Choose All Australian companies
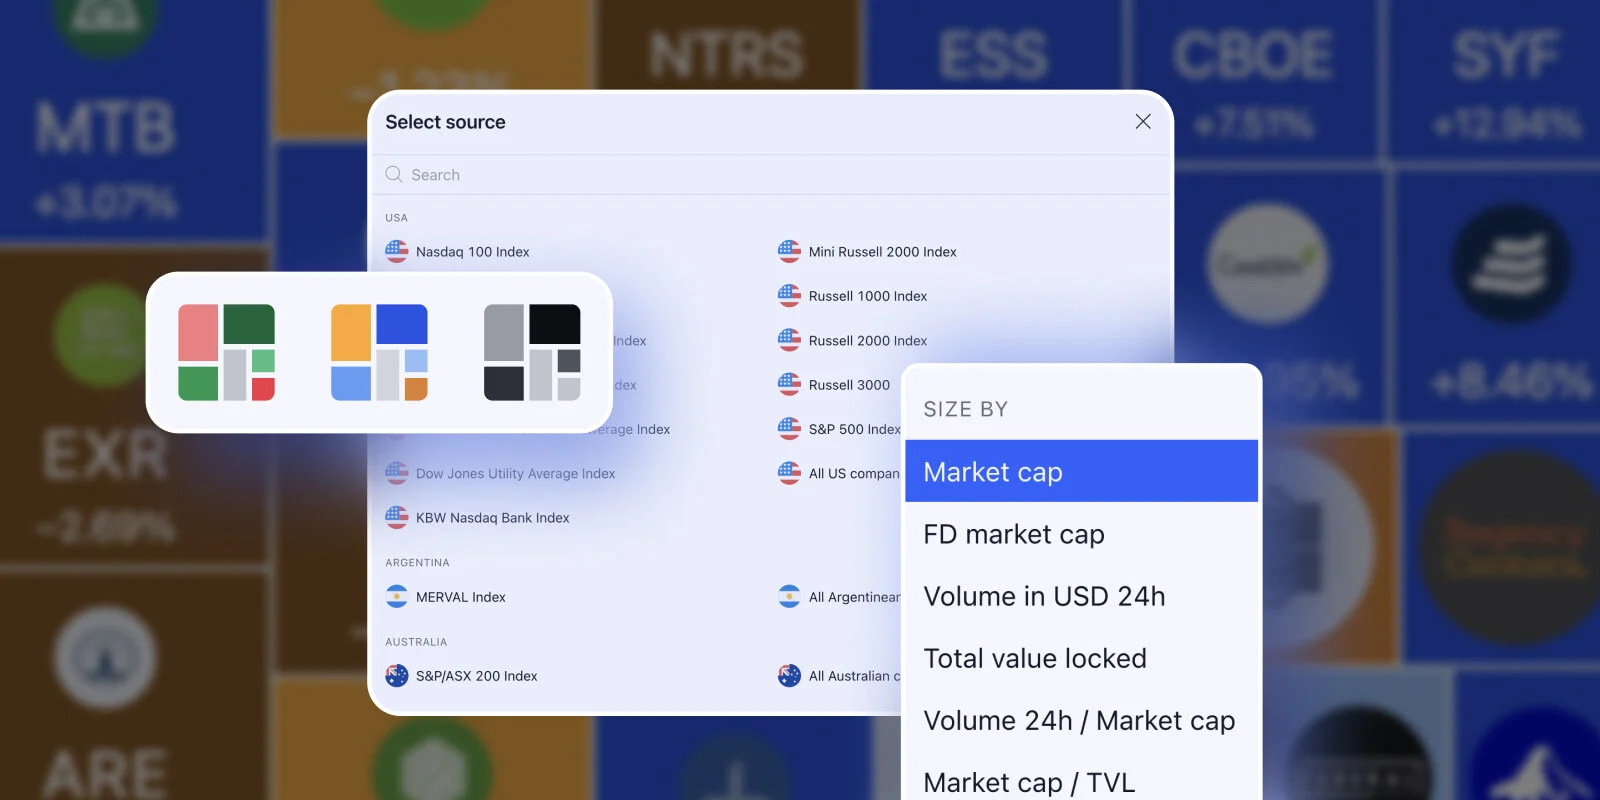1600x800 pixels. tap(854, 676)
